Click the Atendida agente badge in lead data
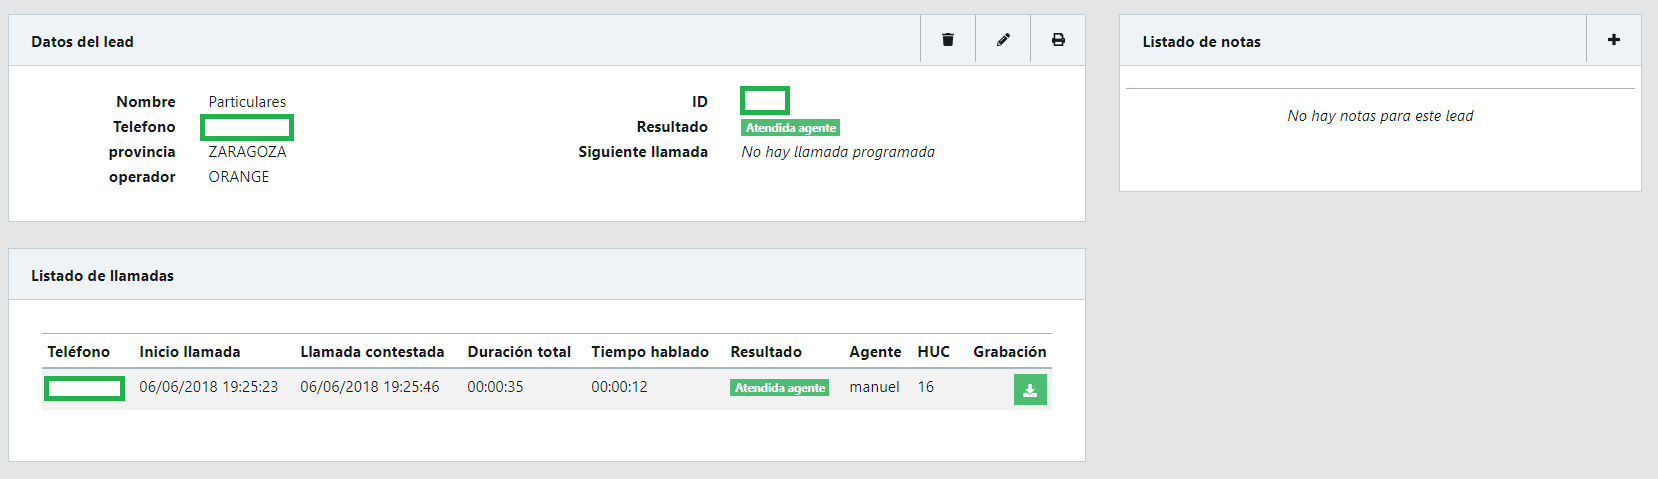The height and width of the screenshot is (479, 1658). click(790, 128)
